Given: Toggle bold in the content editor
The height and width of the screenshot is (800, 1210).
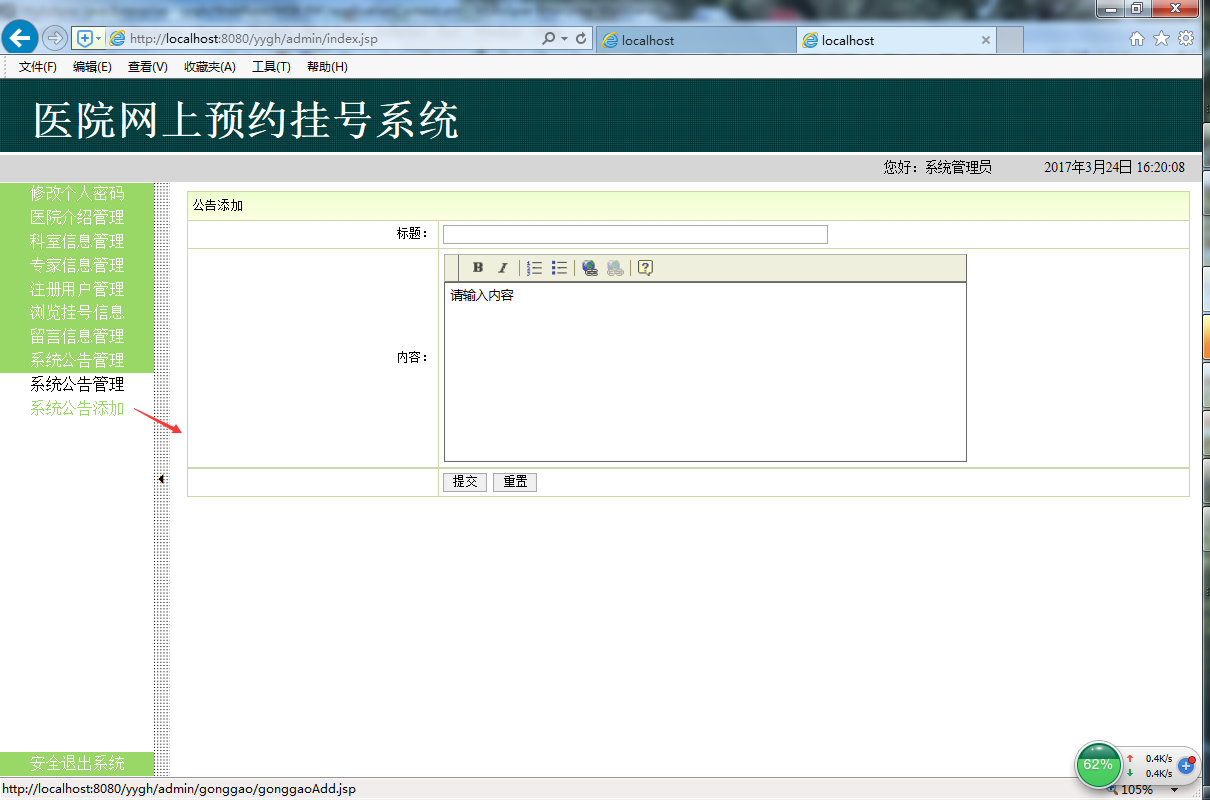Looking at the screenshot, I should pos(478,268).
